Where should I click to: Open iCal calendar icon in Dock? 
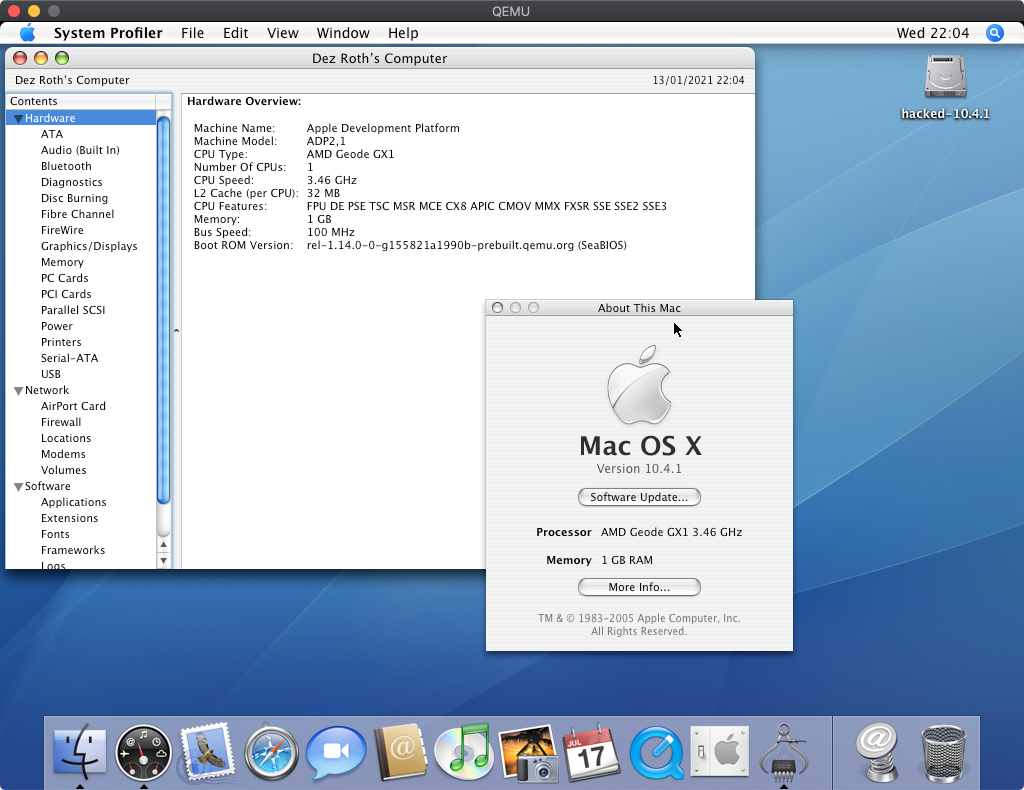(x=592, y=752)
